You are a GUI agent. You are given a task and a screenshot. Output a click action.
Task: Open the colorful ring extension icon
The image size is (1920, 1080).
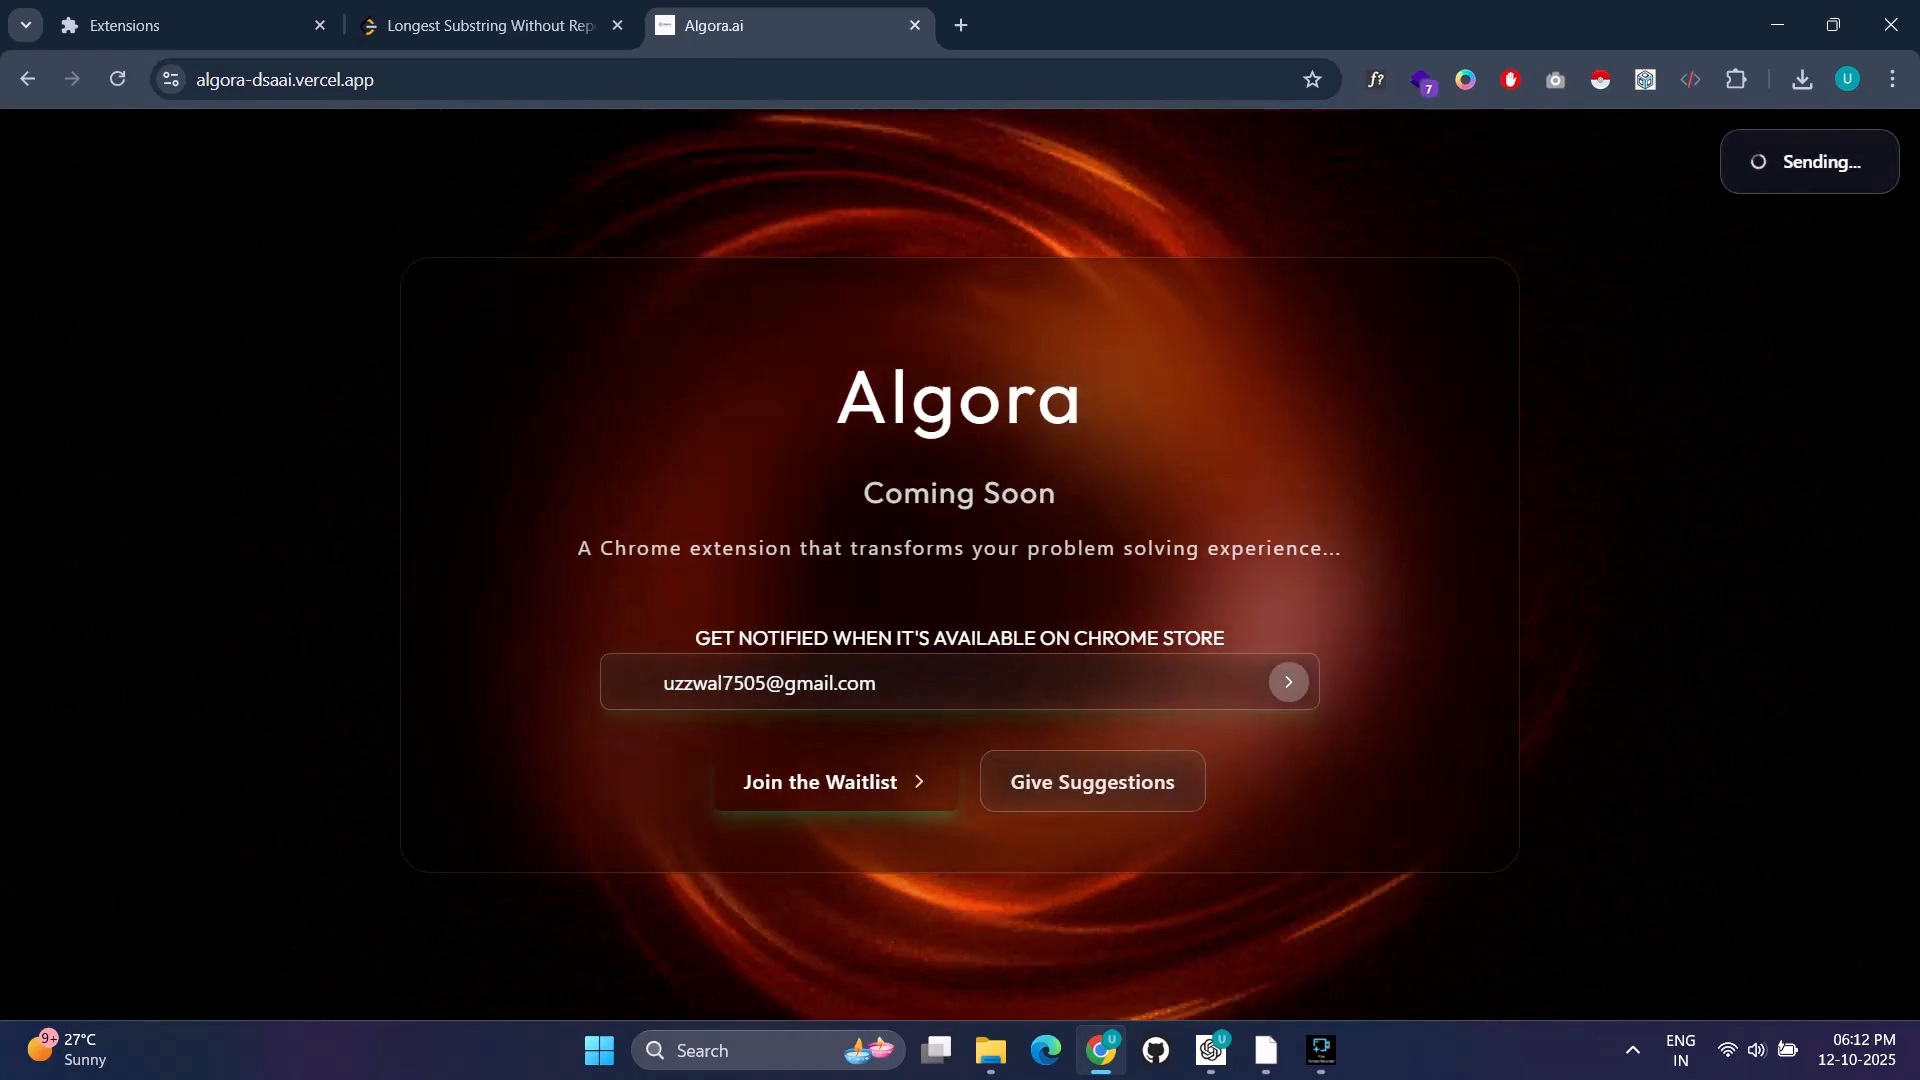click(1466, 79)
